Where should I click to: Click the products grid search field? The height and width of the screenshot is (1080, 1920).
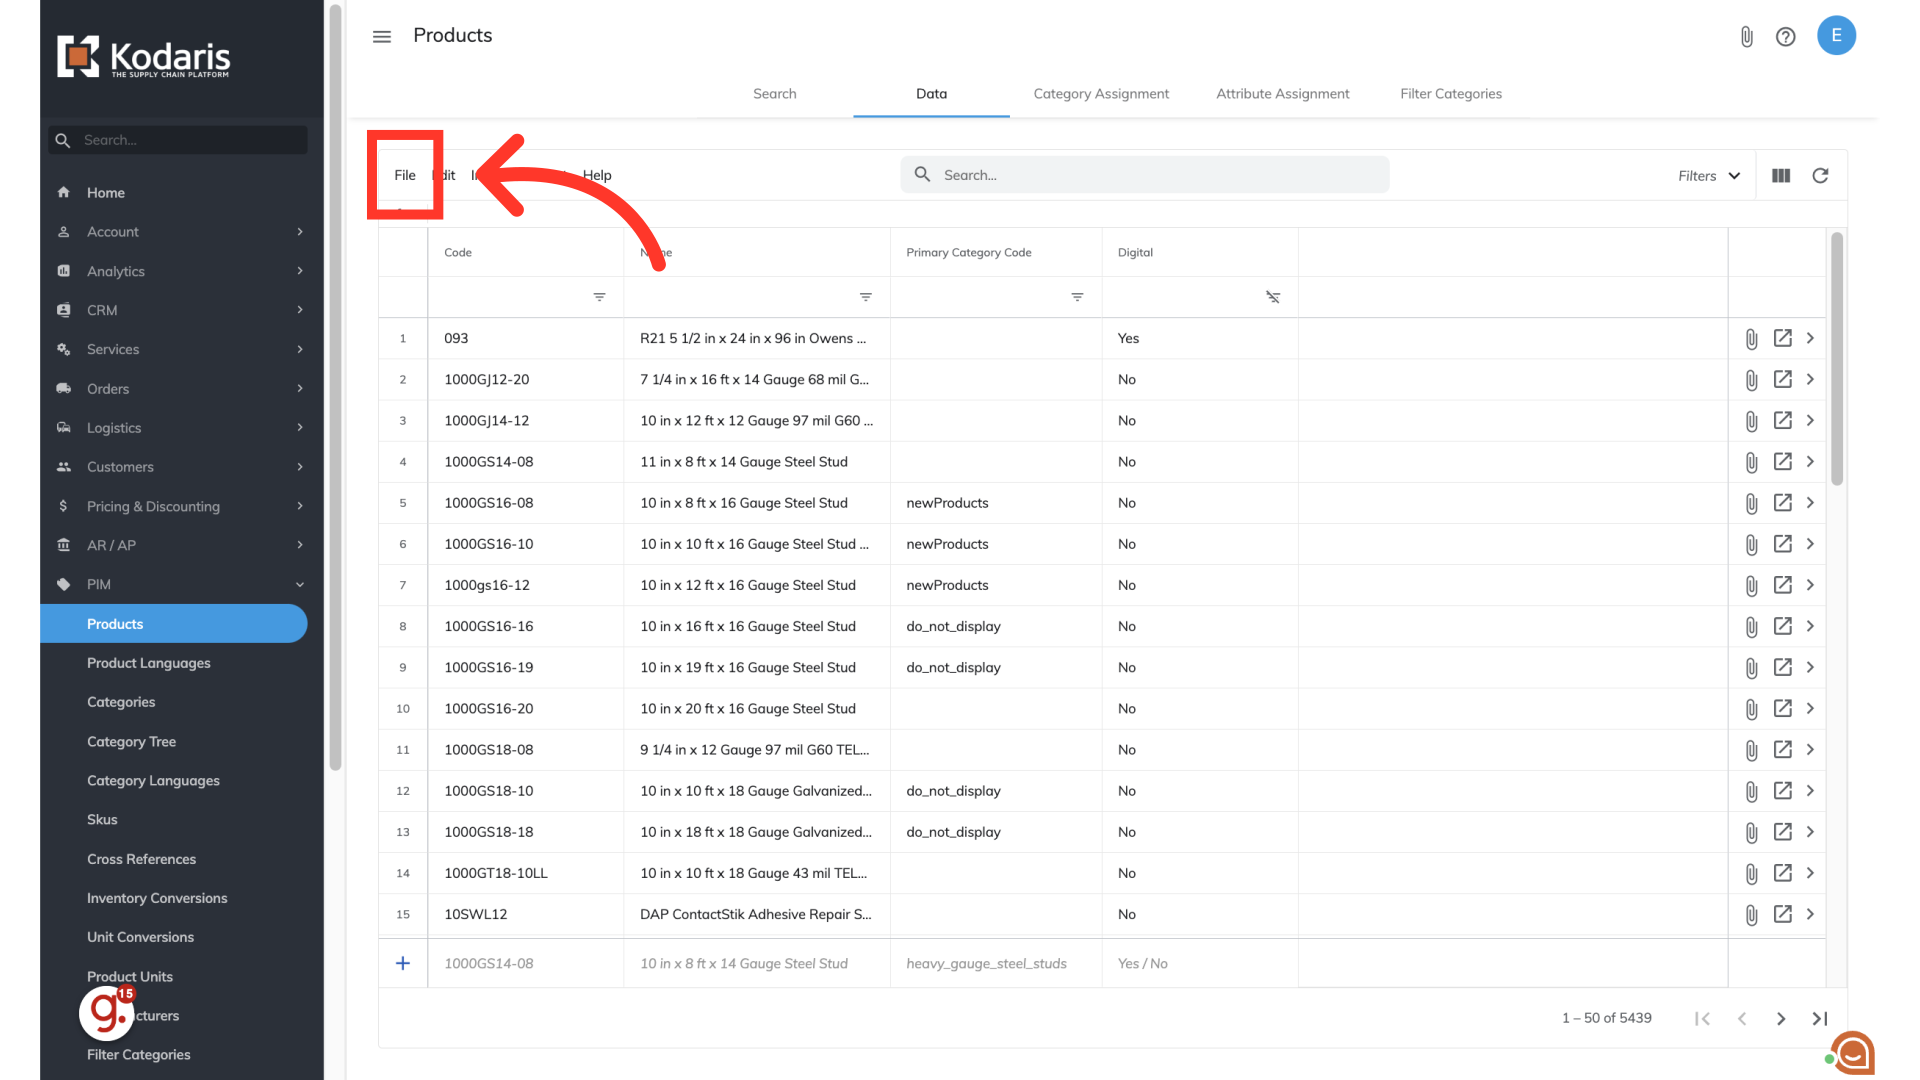pyautogui.click(x=1150, y=175)
